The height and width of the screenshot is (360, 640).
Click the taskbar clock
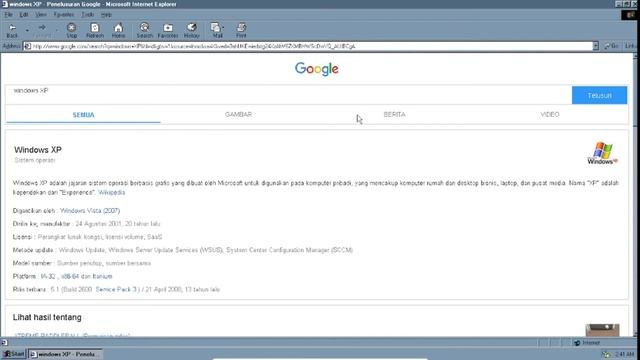(x=624, y=354)
